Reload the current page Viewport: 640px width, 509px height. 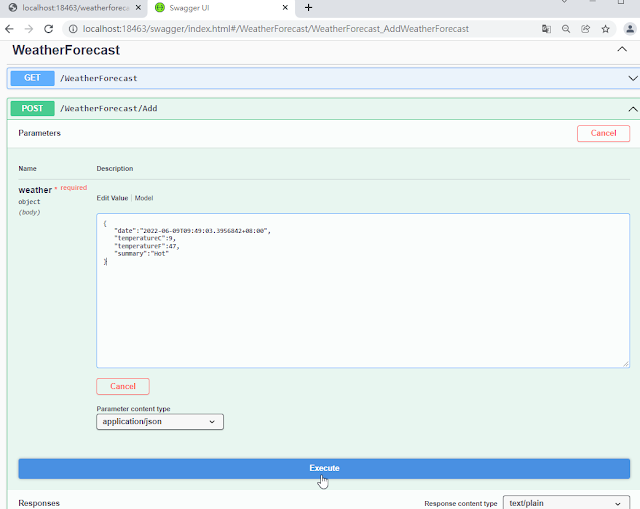(x=49, y=29)
